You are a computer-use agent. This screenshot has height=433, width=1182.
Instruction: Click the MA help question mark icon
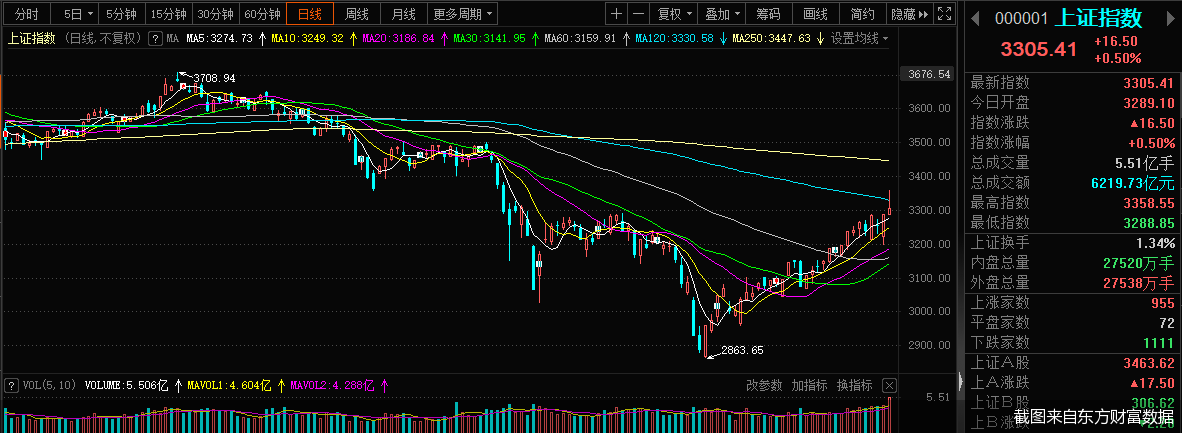155,38
